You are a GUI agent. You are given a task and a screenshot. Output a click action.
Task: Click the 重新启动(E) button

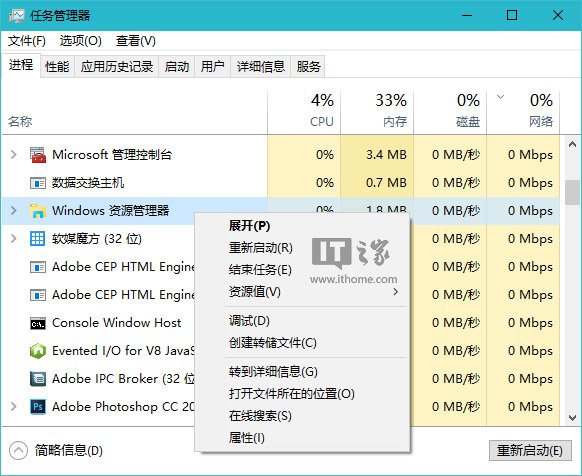[x=530, y=451]
